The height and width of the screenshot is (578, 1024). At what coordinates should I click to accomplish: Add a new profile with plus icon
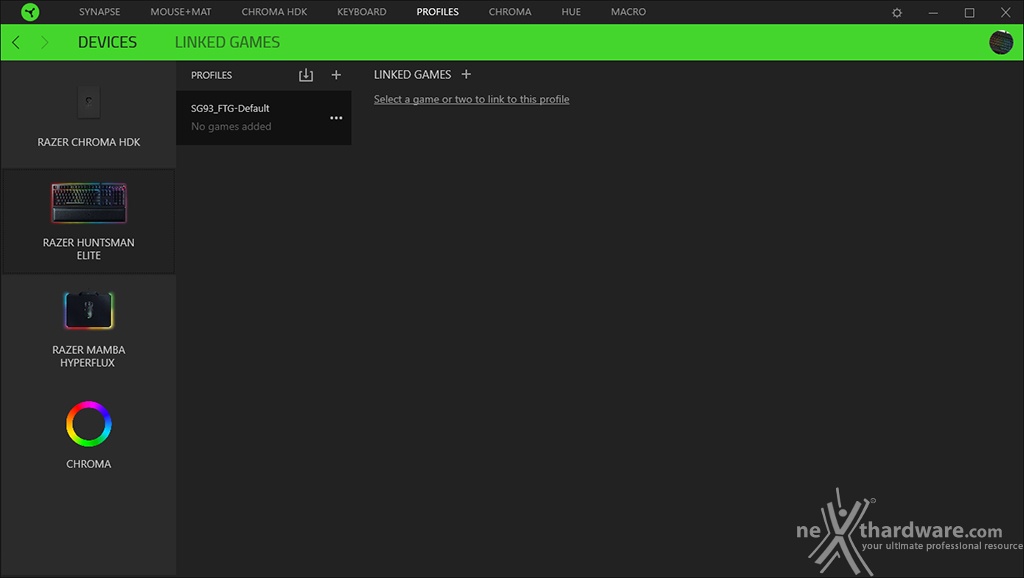(x=336, y=75)
